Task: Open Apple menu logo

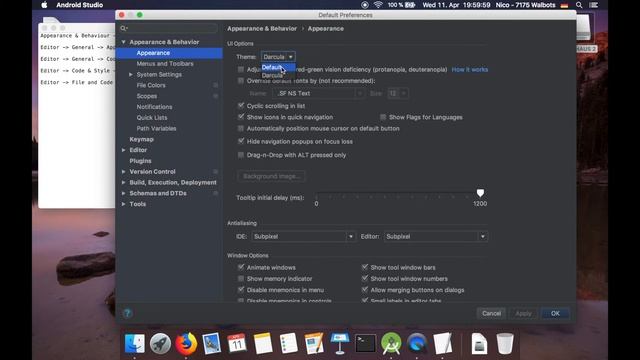Action: tap(44, 5)
